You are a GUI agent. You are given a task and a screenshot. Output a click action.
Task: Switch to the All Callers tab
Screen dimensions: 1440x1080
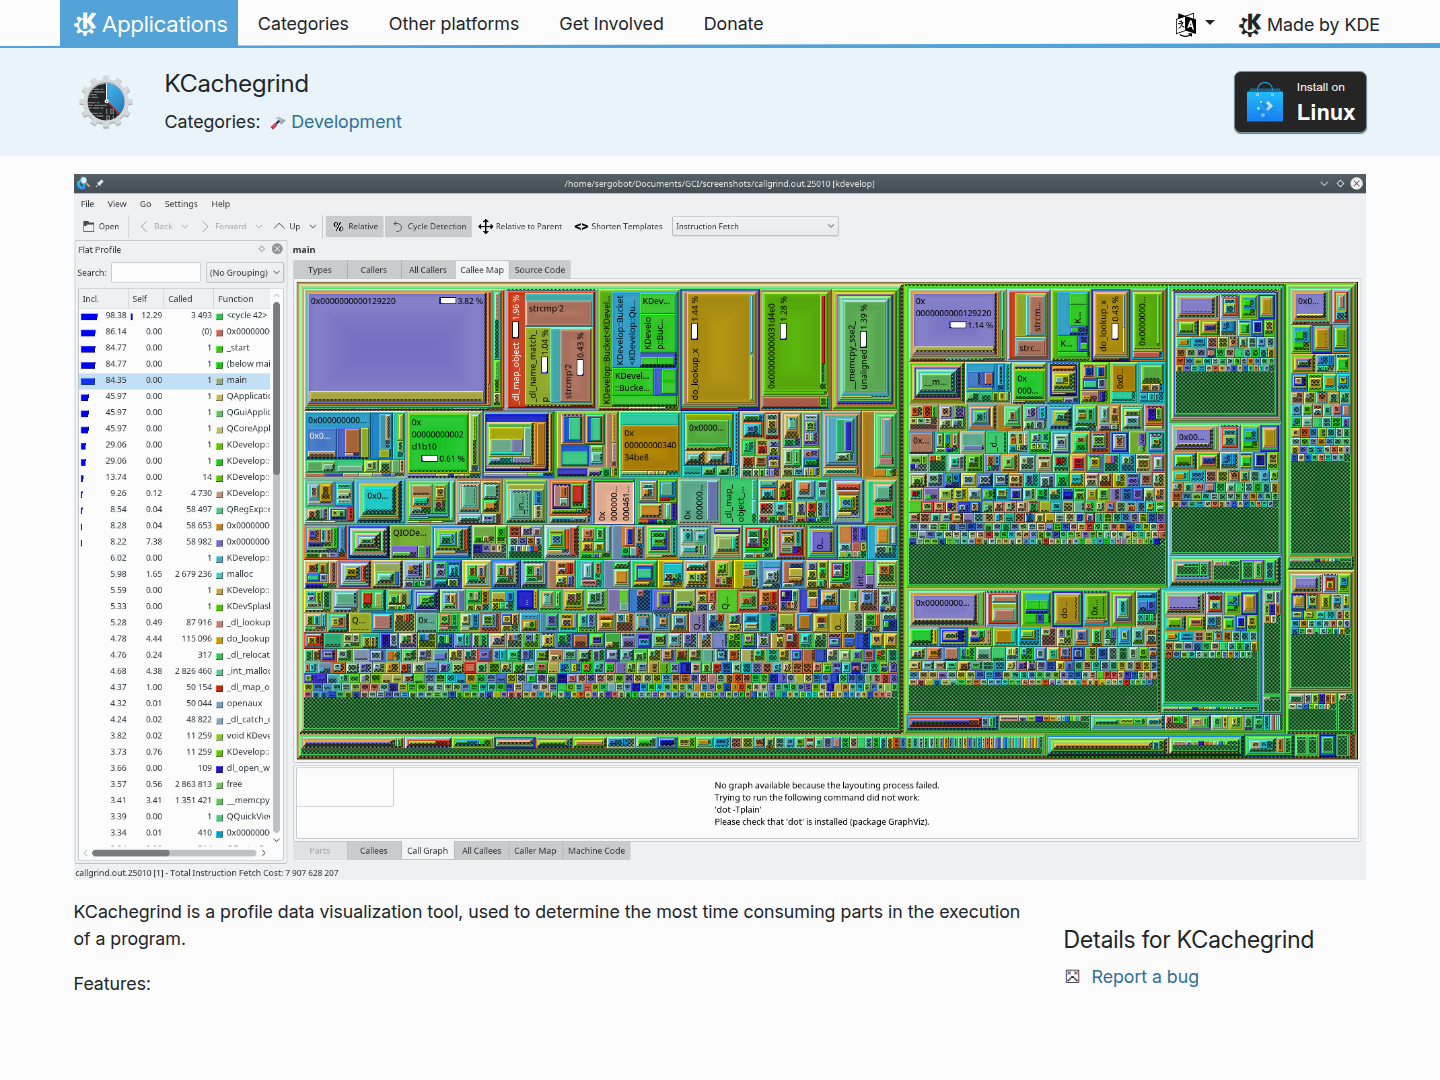click(x=428, y=270)
